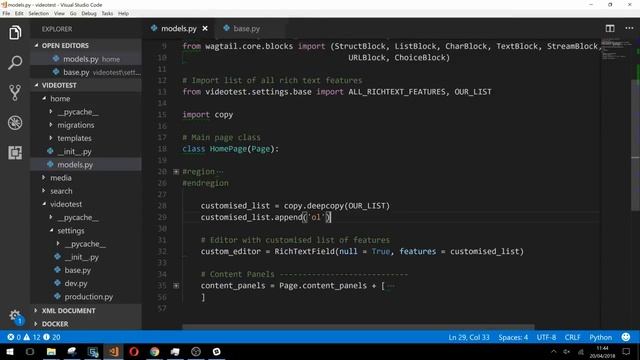Select models.py in the home folder tree
Screen dimensions: 640x360
click(x=86, y=164)
